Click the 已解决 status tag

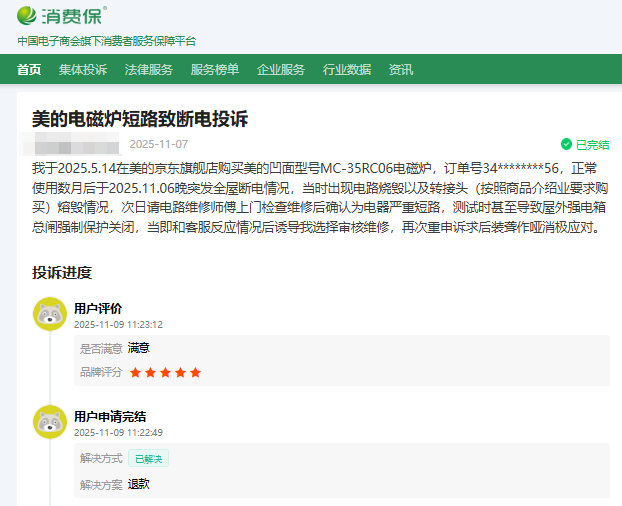tap(148, 458)
